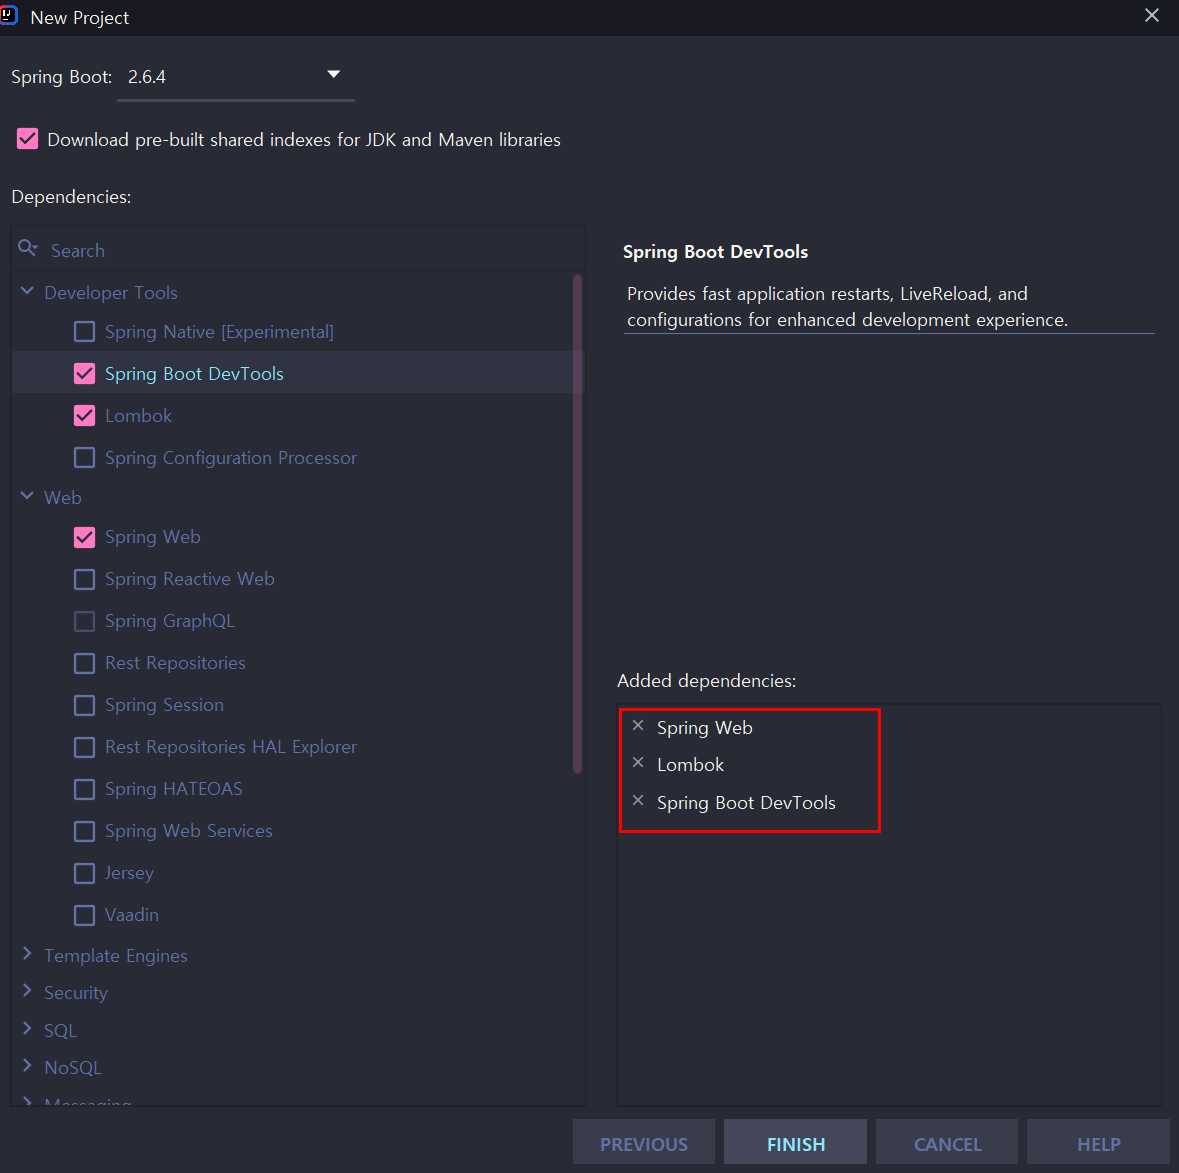Expand the Security category

click(27, 990)
